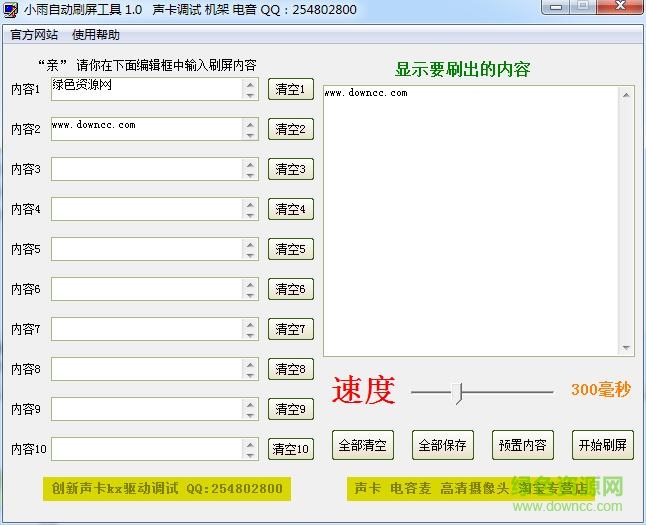The height and width of the screenshot is (525, 646).
Task: Click down arrow of 内容8 scrollbar
Action: (250, 375)
